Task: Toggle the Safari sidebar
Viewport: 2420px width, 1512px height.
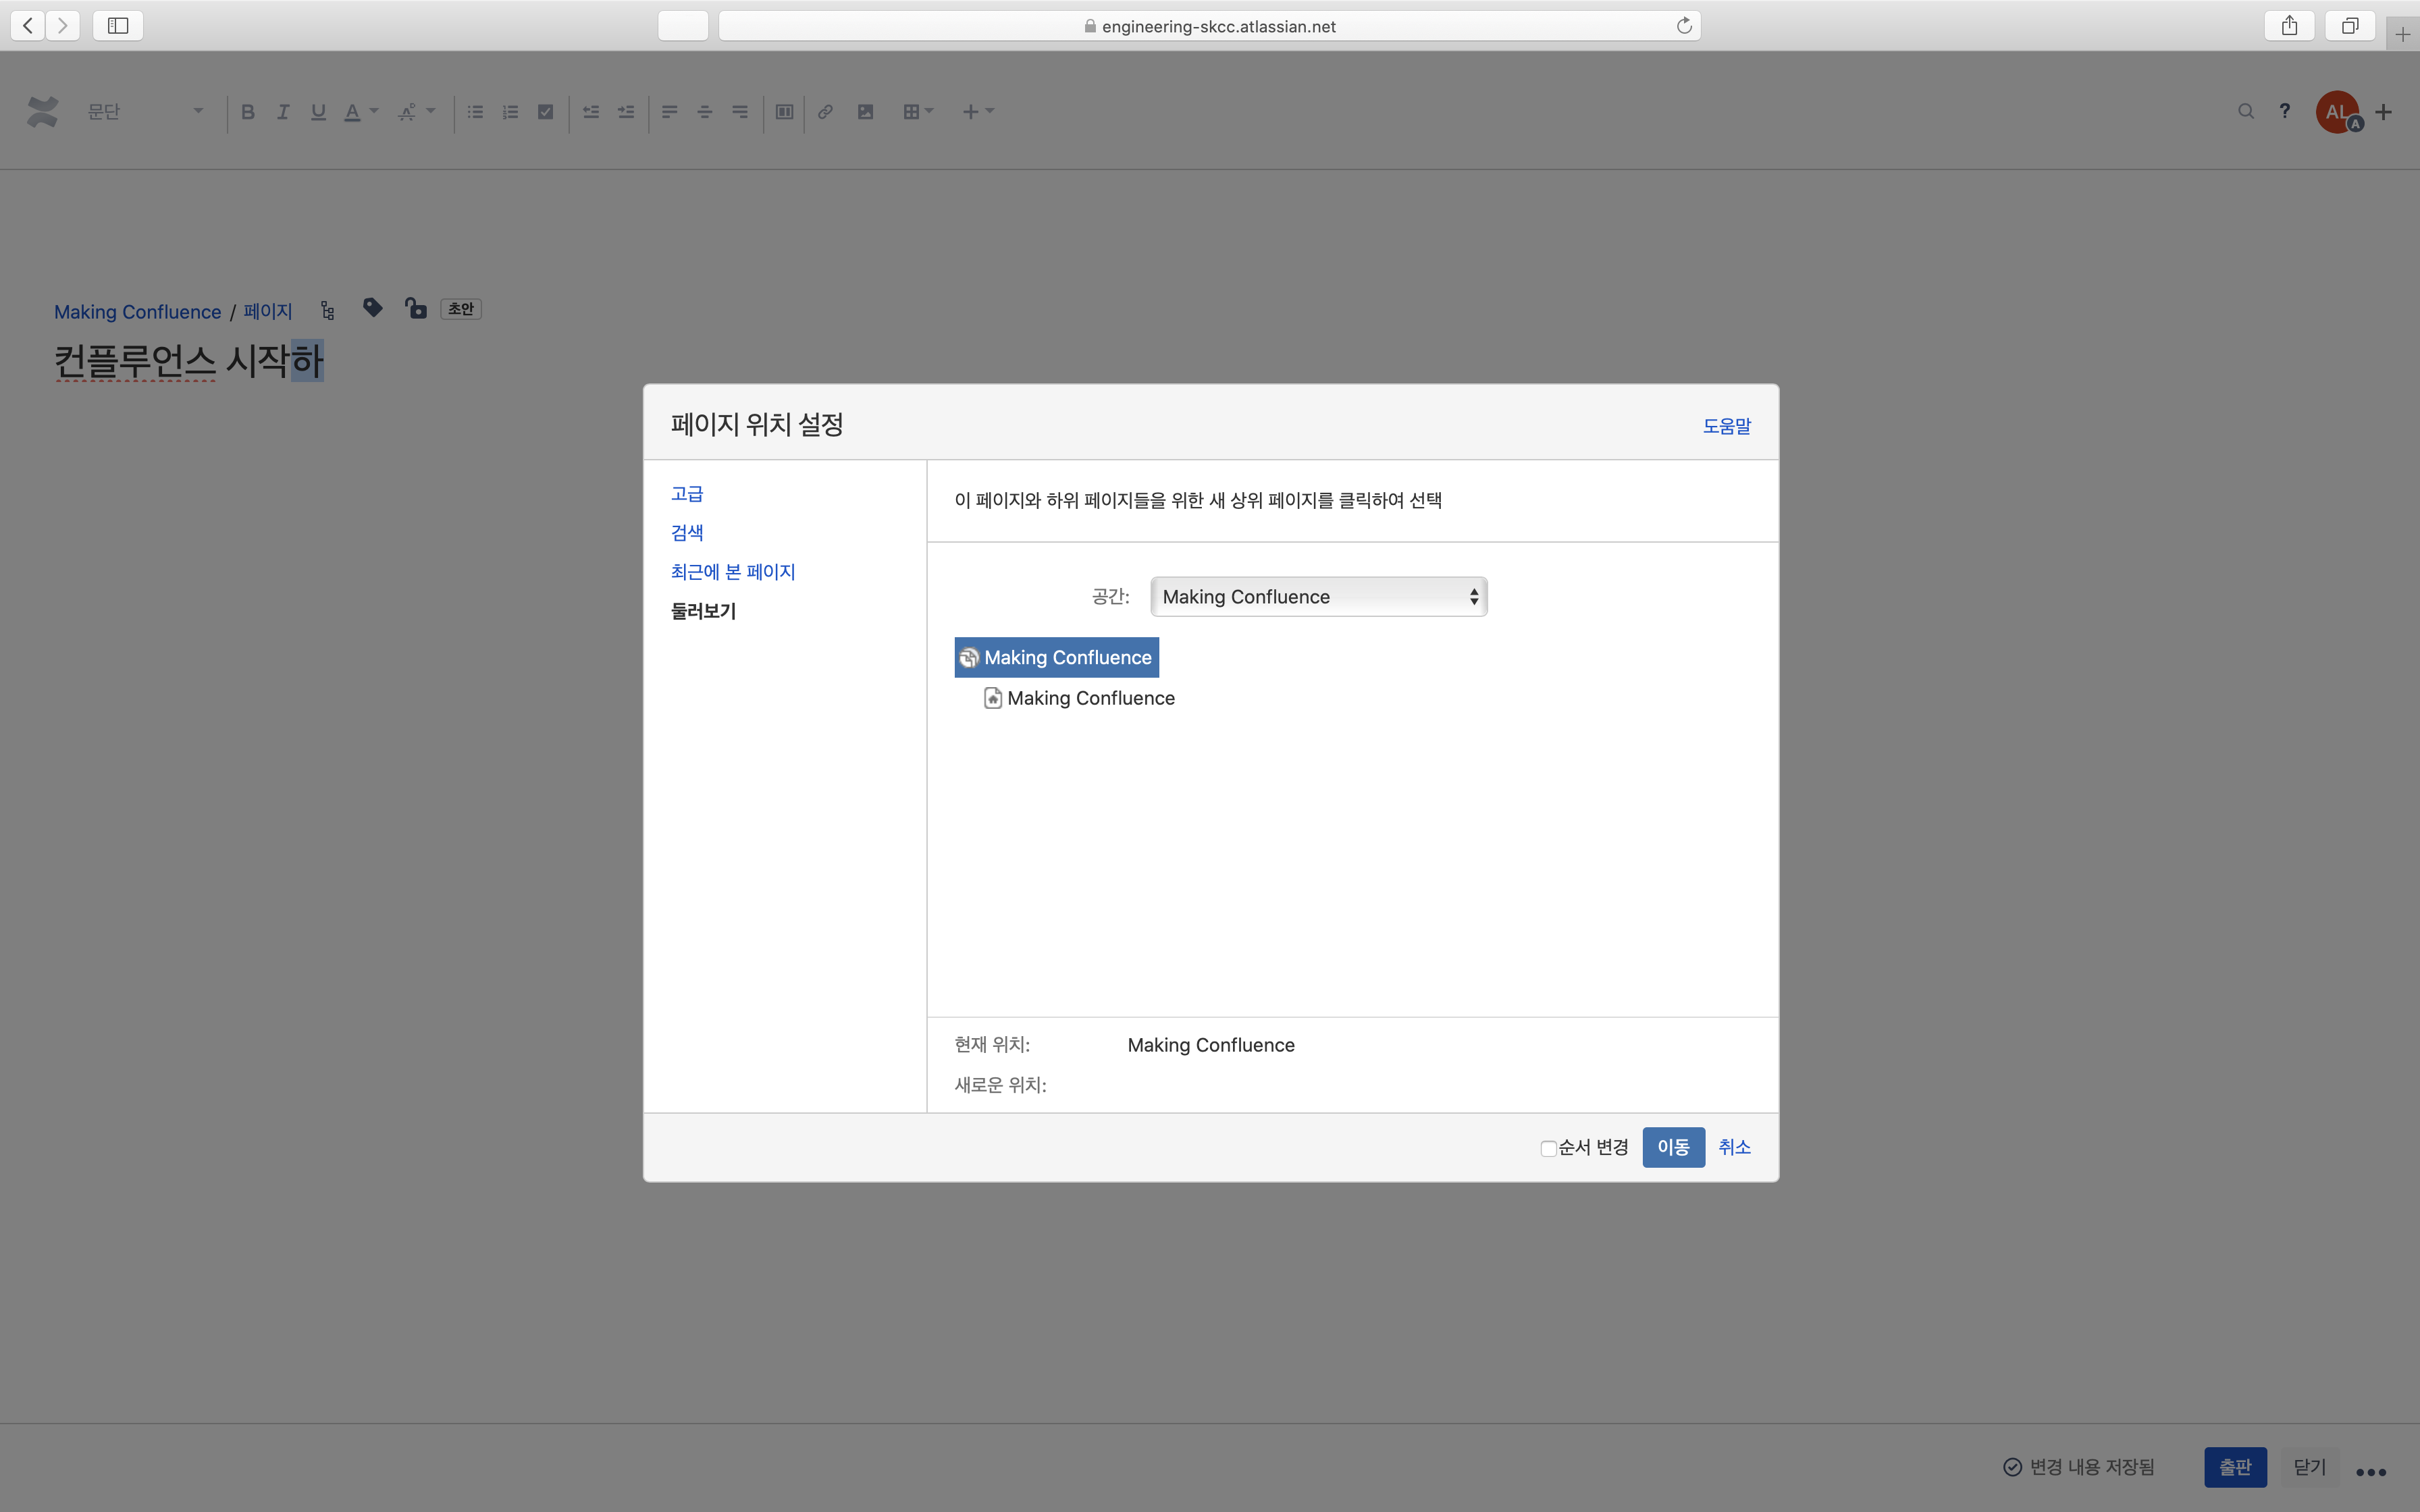Action: coord(118,25)
